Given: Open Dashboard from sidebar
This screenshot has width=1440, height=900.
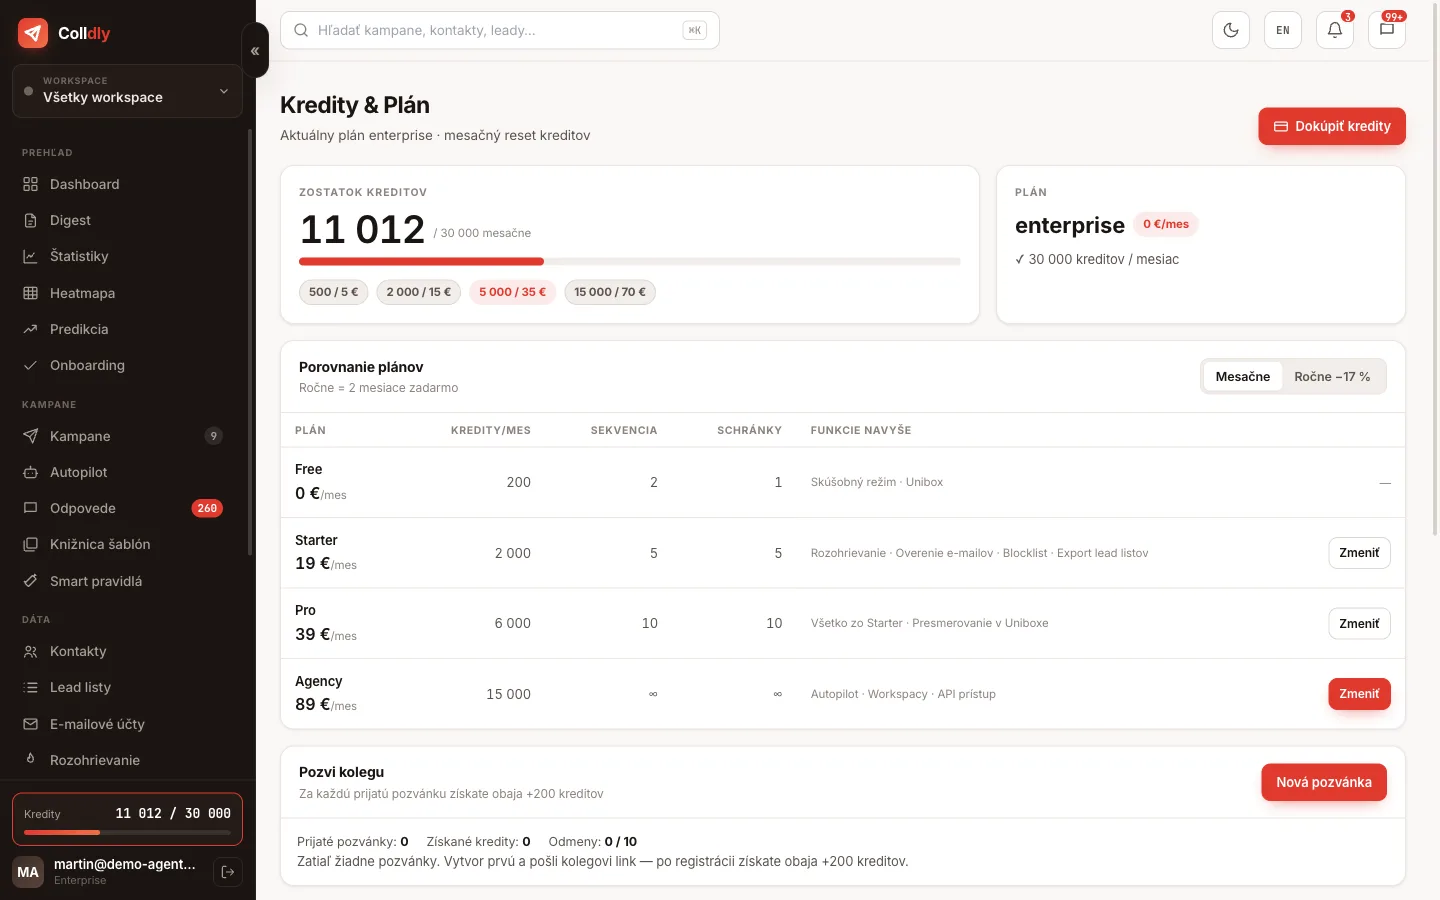Looking at the screenshot, I should pos(127,184).
